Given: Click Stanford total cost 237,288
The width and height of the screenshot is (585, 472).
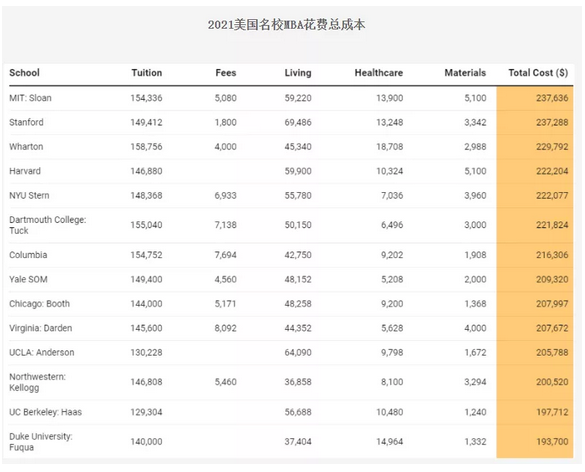Looking at the screenshot, I should click(x=552, y=122).
